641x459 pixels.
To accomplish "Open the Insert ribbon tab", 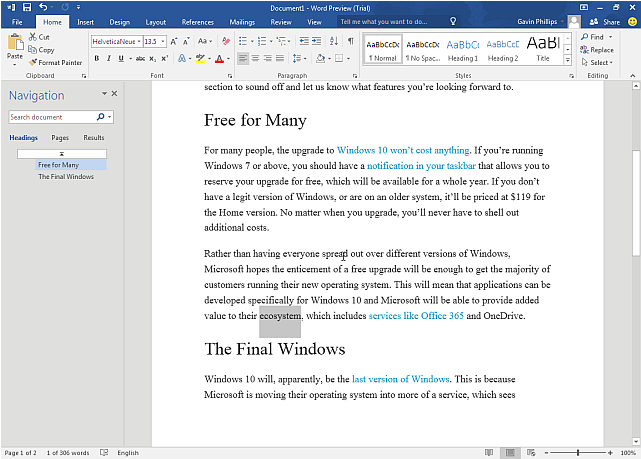I will pyautogui.click(x=86, y=21).
